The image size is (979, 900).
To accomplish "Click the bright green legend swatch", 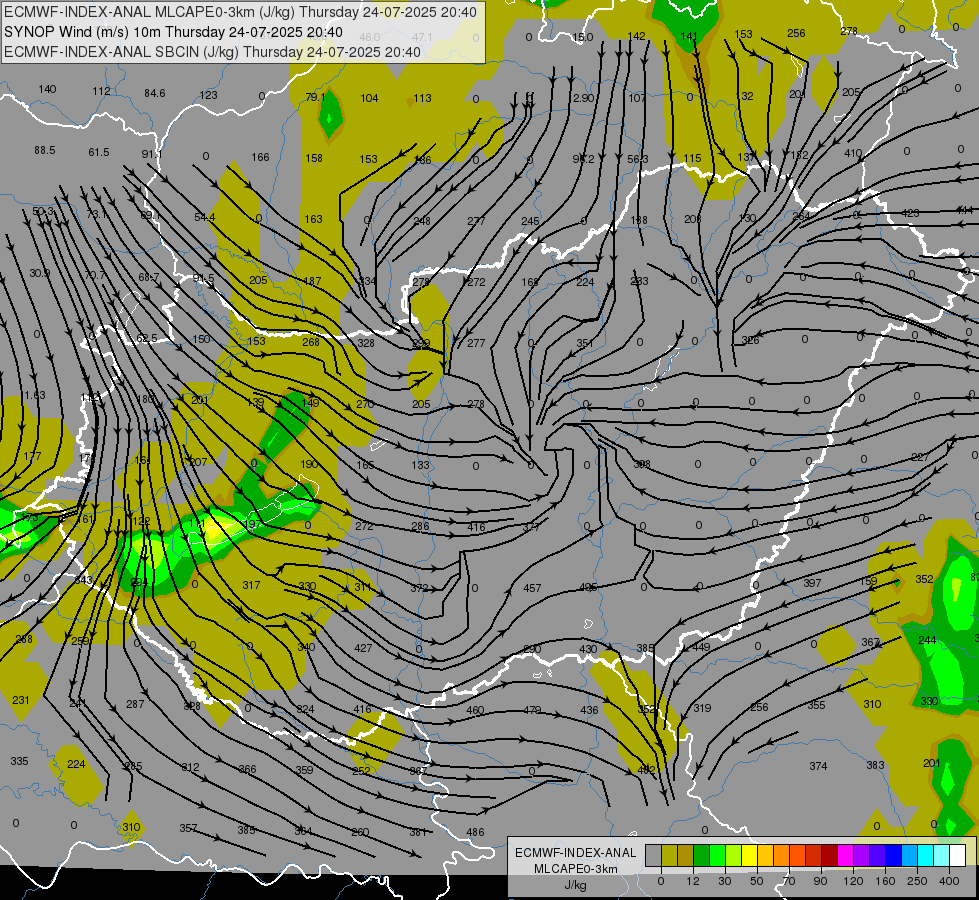I will click(717, 855).
